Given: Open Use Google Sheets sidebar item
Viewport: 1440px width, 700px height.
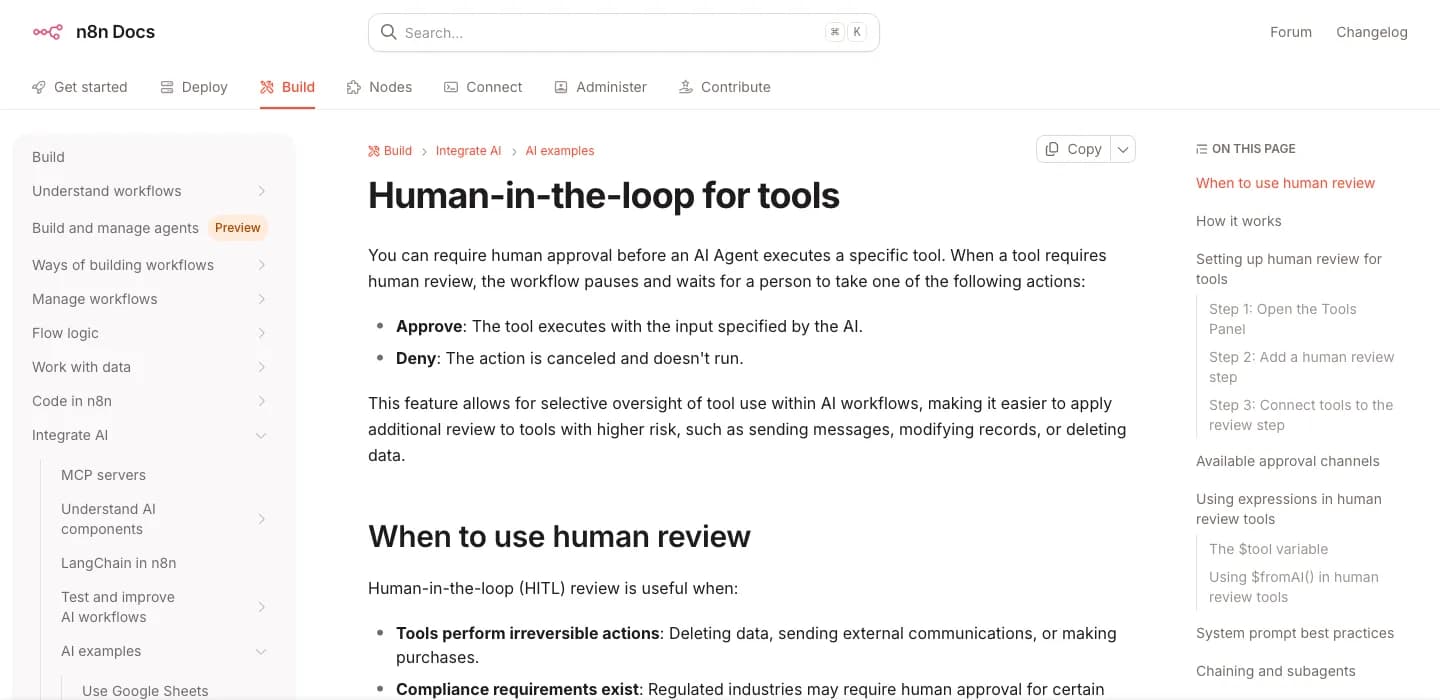Looking at the screenshot, I should [145, 691].
